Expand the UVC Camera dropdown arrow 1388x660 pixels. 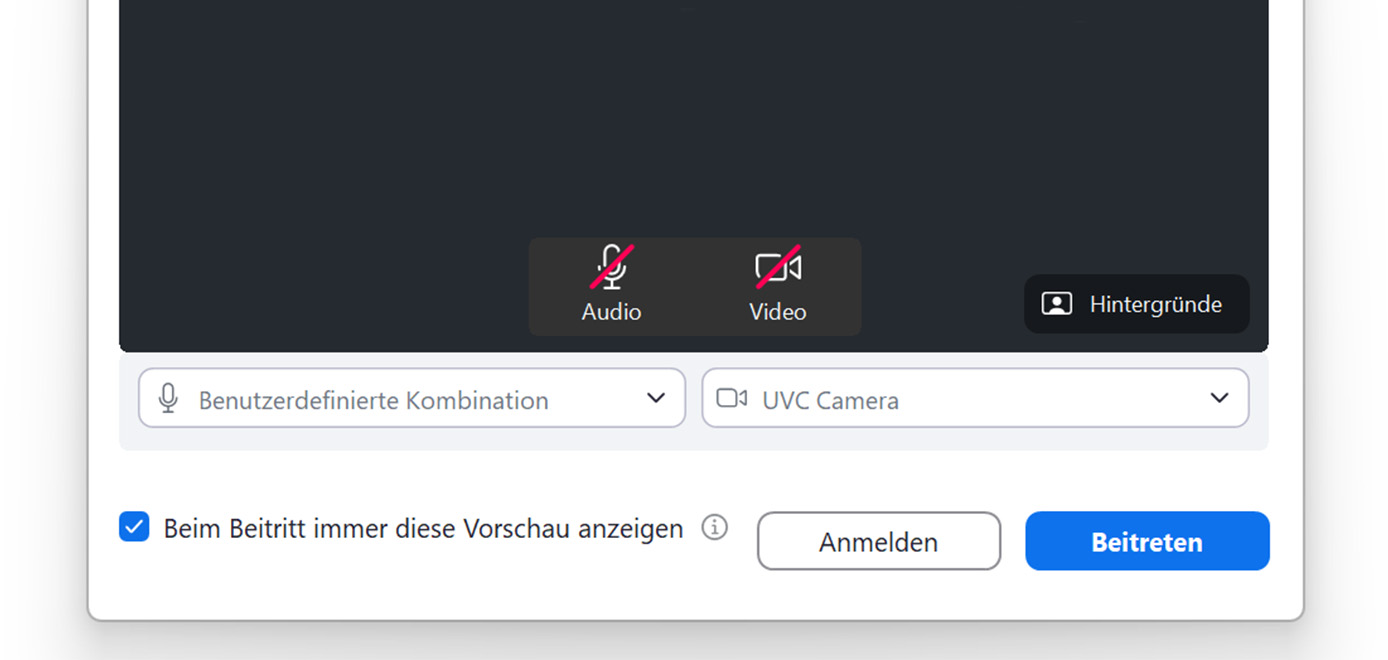click(1219, 398)
